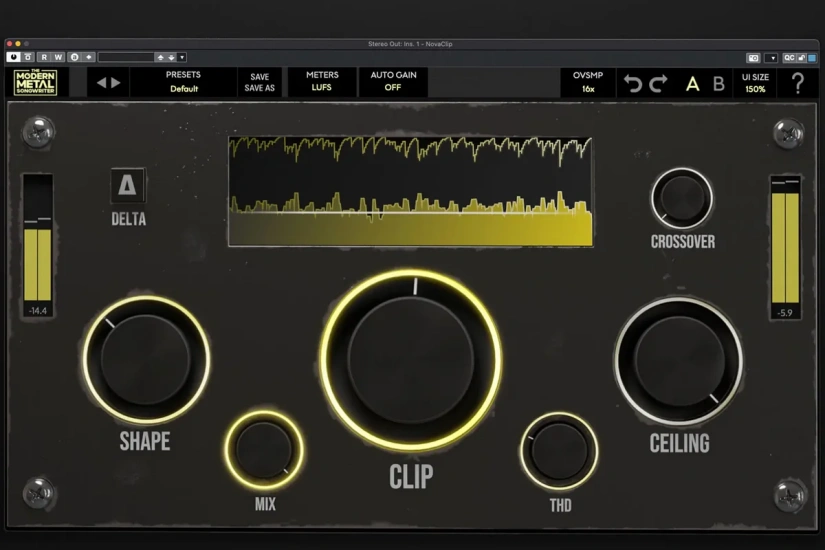Go to previous preset with left arrow

[x=102, y=83]
